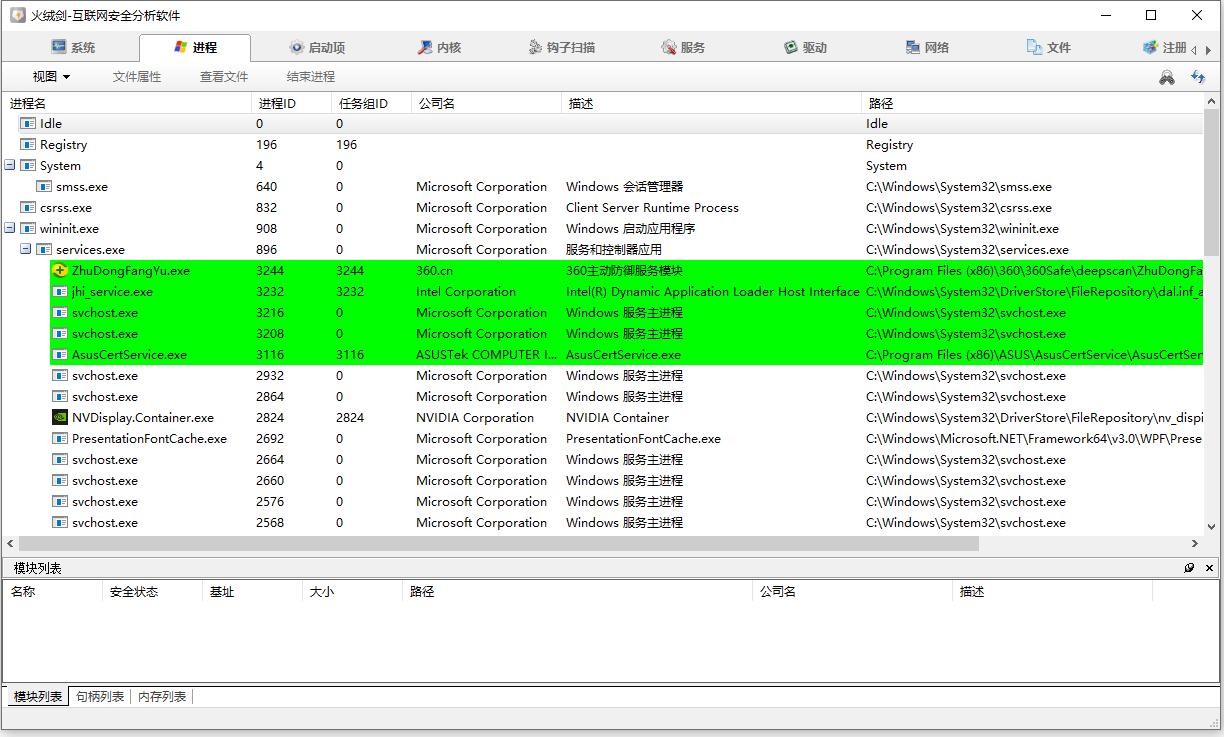The width and height of the screenshot is (1224, 737).
Task: Switch to the 启动项 tab
Action: click(x=317, y=47)
